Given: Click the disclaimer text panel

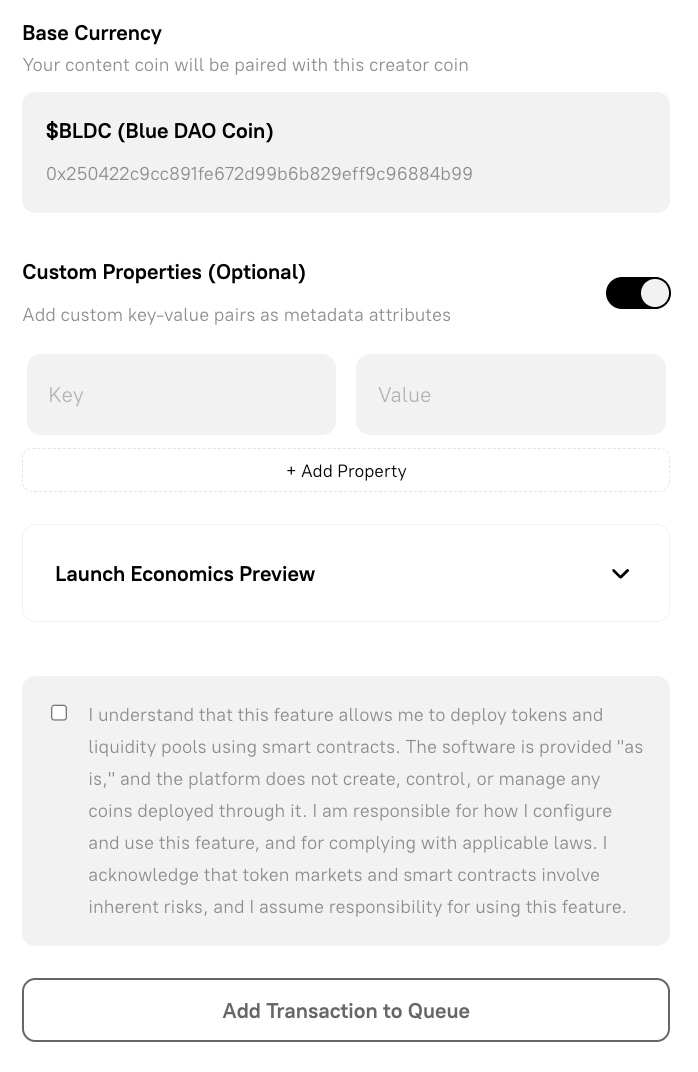Looking at the screenshot, I should [x=365, y=811].
